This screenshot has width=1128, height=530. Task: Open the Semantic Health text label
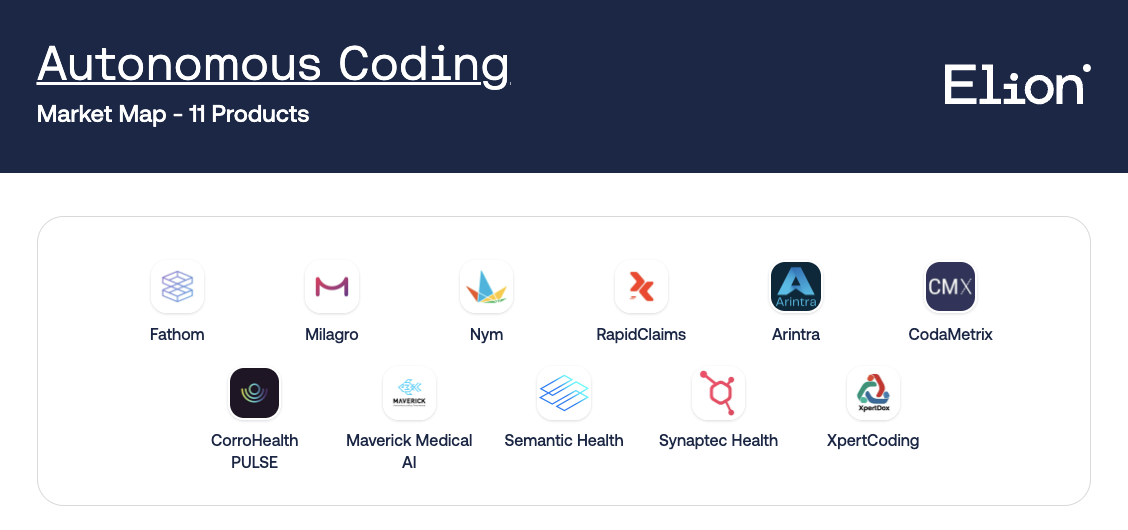564,440
